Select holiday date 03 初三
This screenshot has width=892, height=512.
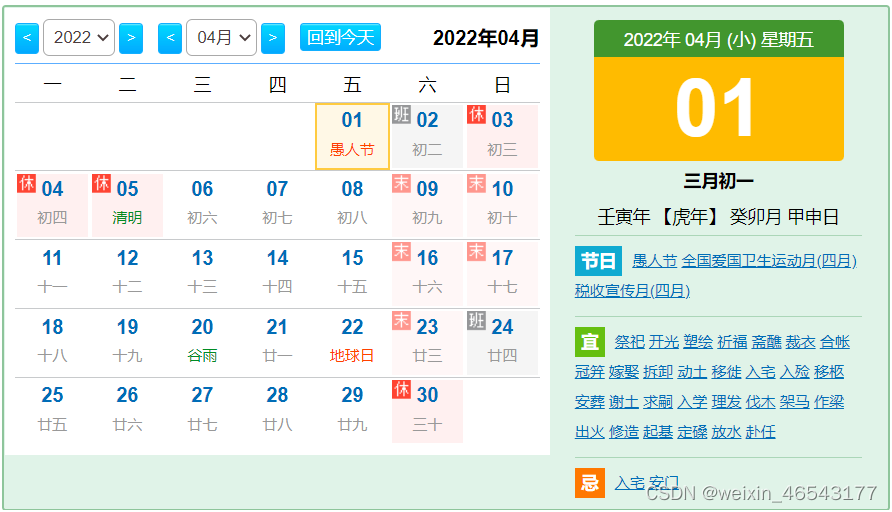(502, 137)
